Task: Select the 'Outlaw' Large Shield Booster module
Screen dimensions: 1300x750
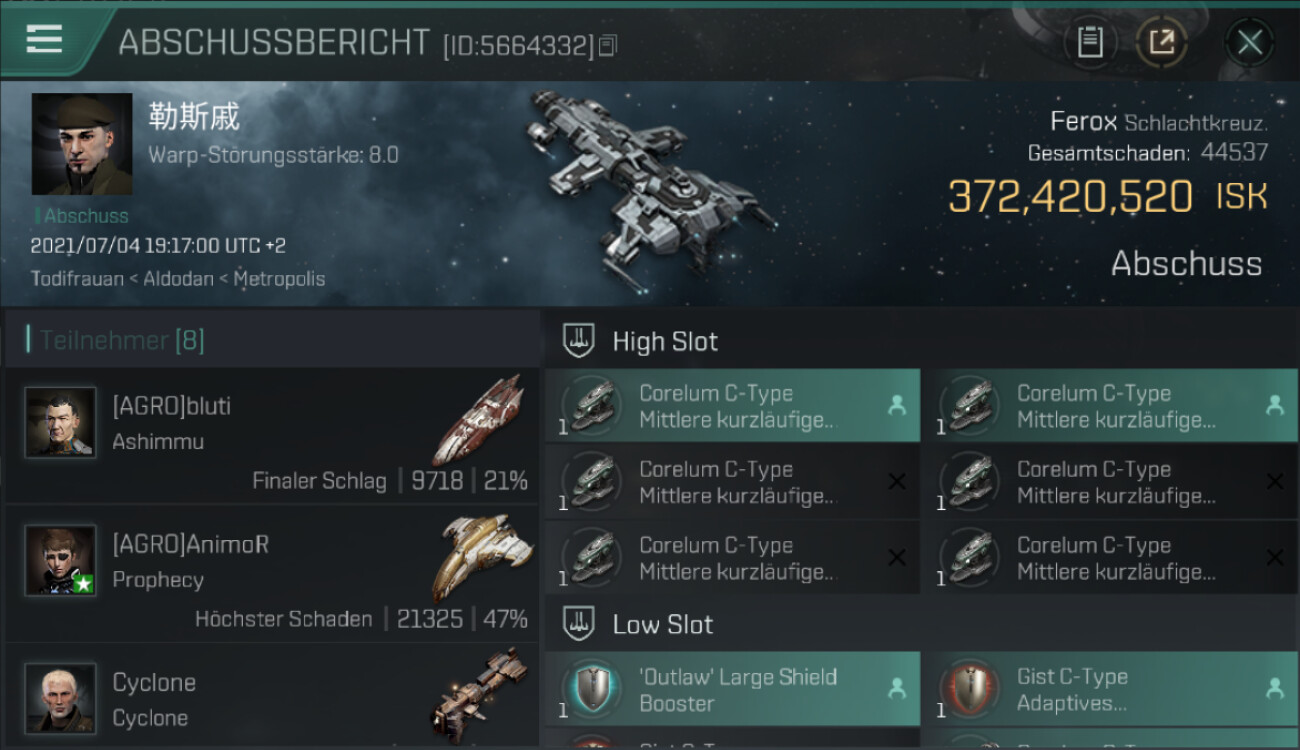Action: pyautogui.click(x=732, y=689)
